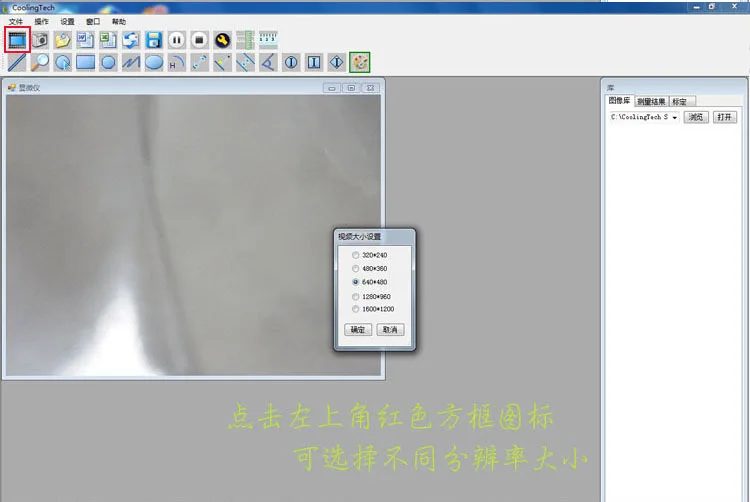This screenshot has width=750, height=502.
Task: Click the horizontal ruler scale icon
Action: [x=268, y=40]
